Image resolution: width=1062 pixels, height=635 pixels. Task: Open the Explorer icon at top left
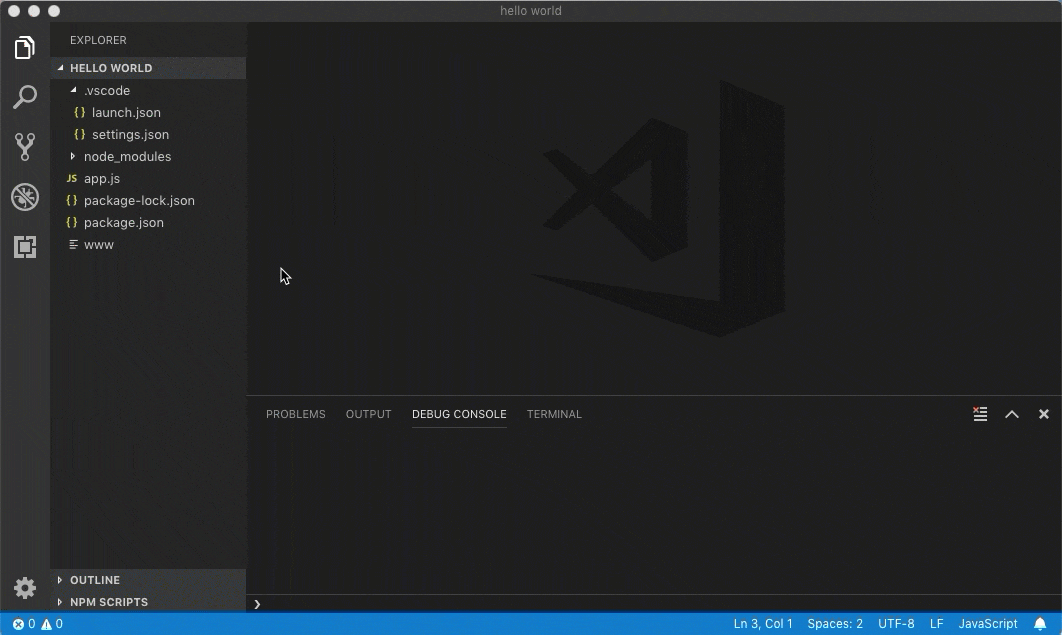click(24, 47)
